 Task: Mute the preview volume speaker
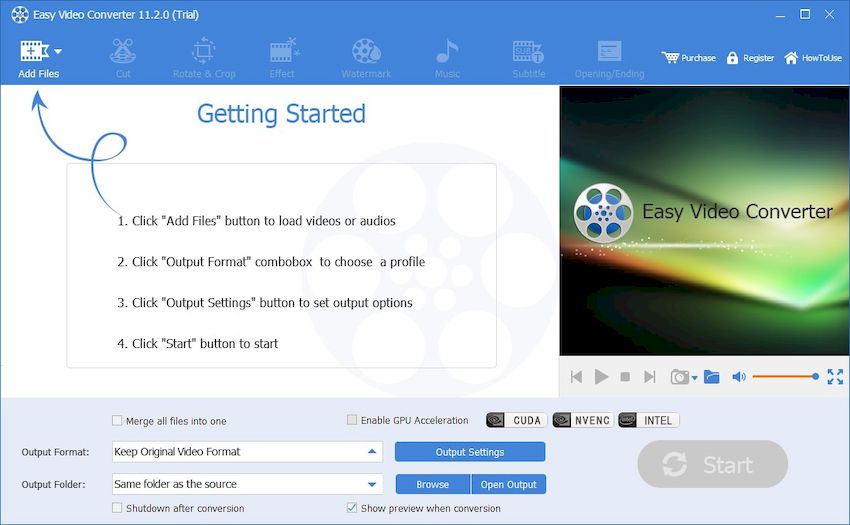click(x=739, y=376)
